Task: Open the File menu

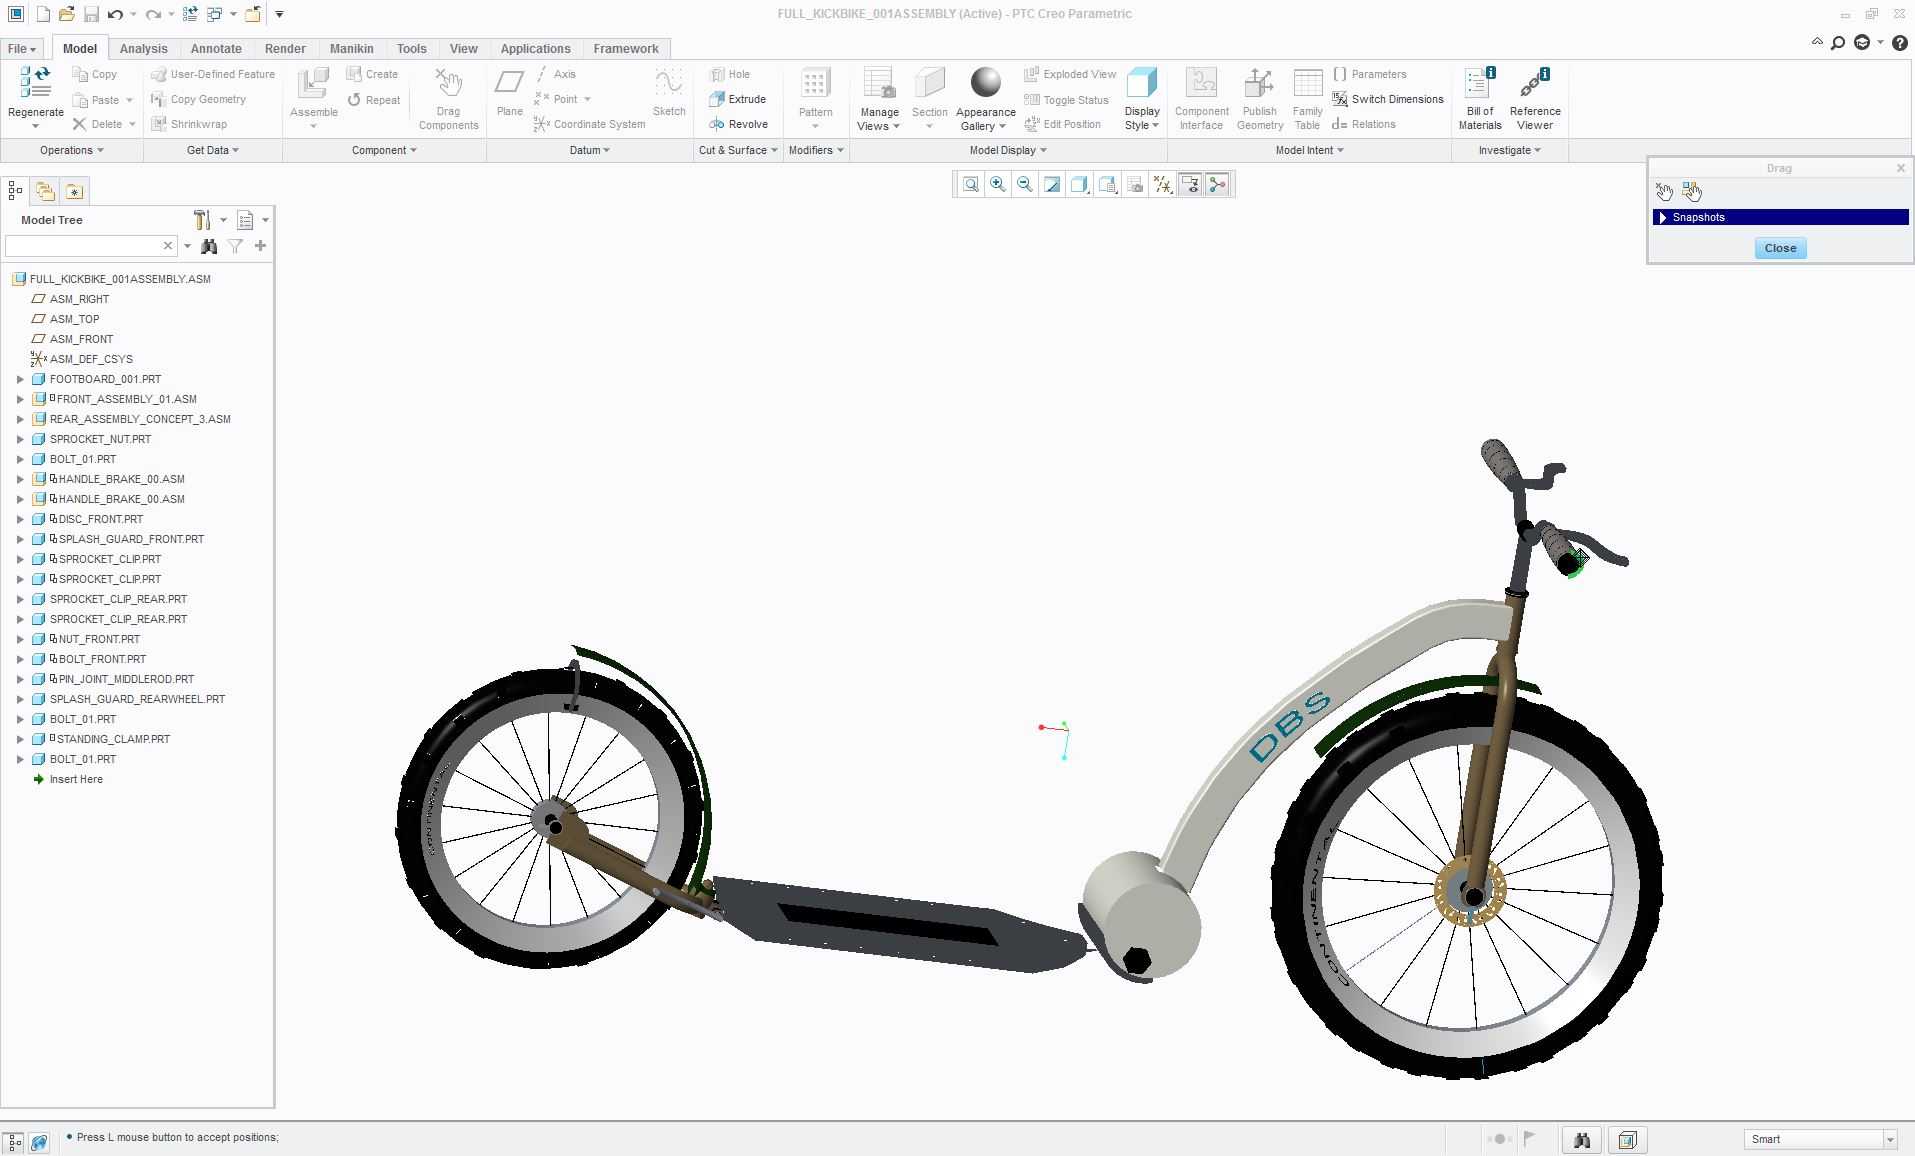Action: [21, 48]
